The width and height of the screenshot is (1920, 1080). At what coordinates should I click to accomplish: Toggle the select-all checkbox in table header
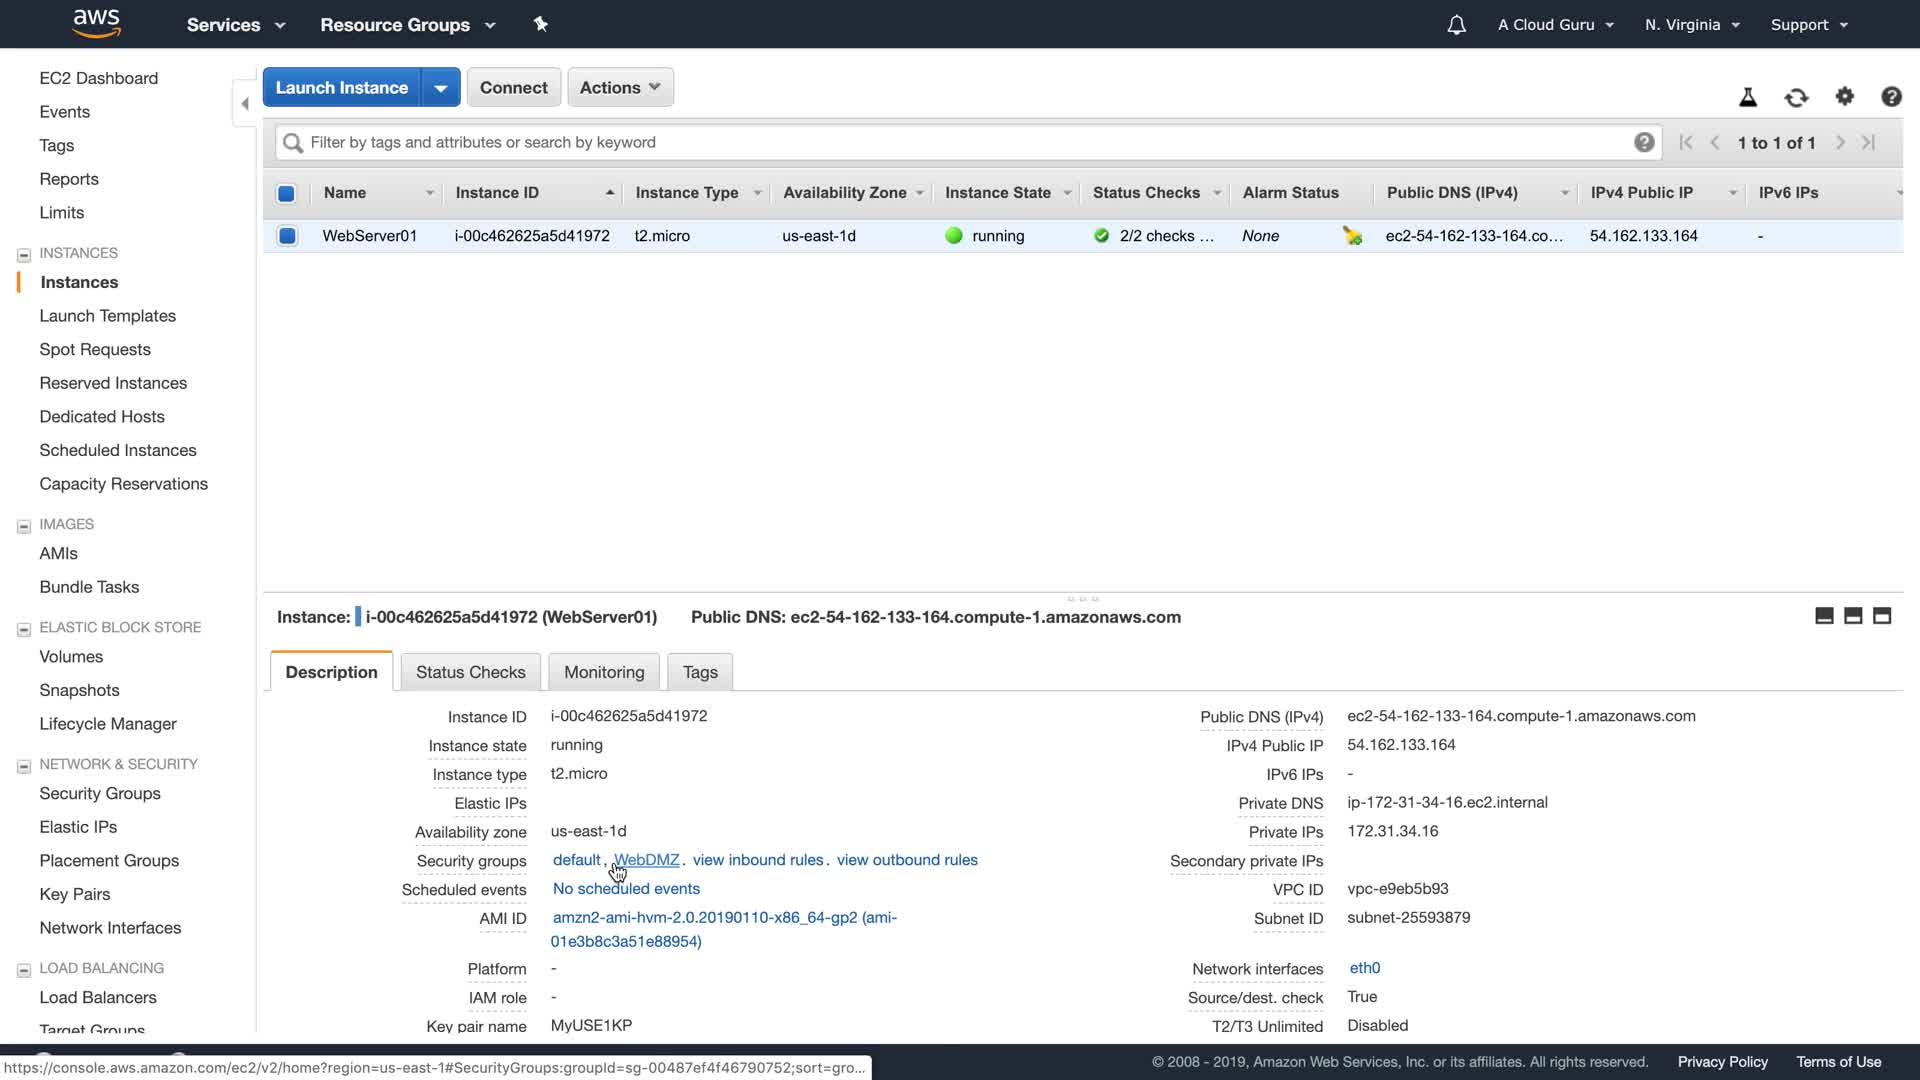click(286, 193)
